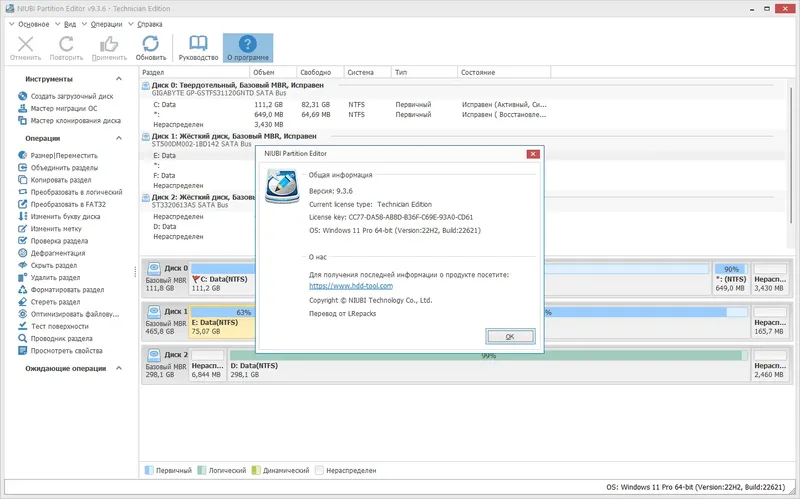Close the NIUBI Partition Editor about dialog
This screenshot has height=499, width=800.
[x=533, y=154]
